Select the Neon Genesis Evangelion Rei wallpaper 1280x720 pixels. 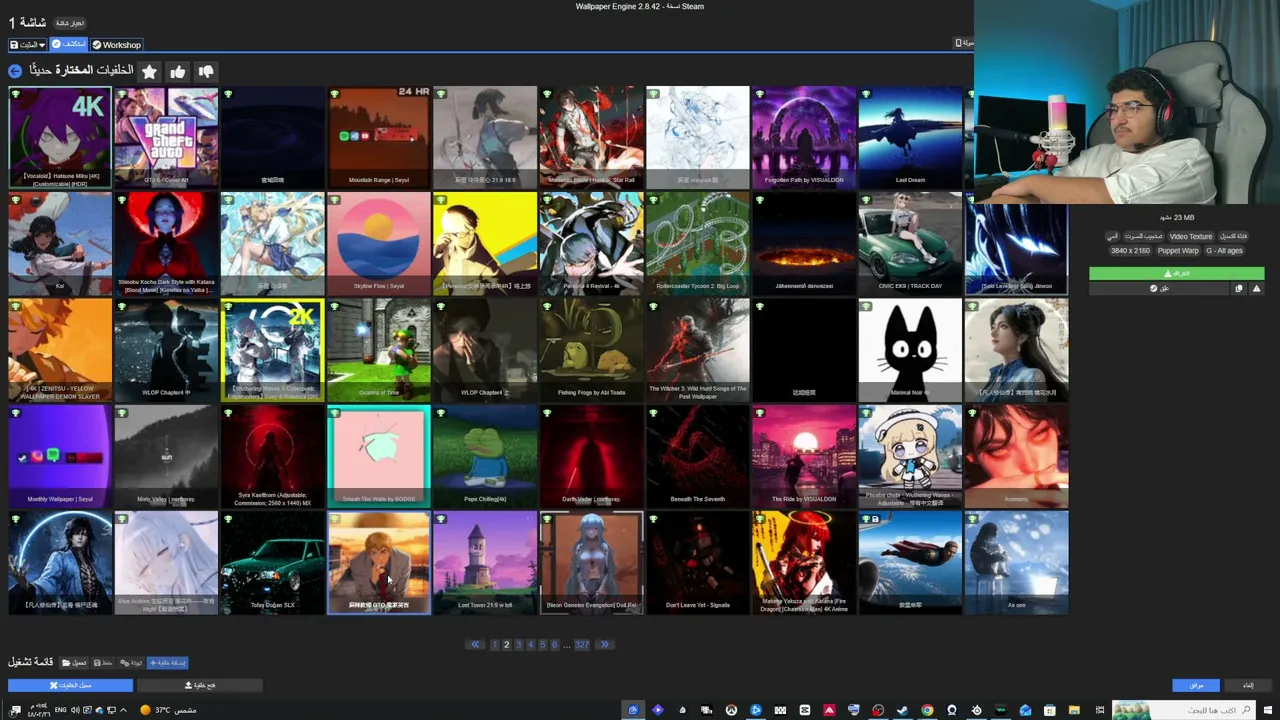(x=591, y=562)
